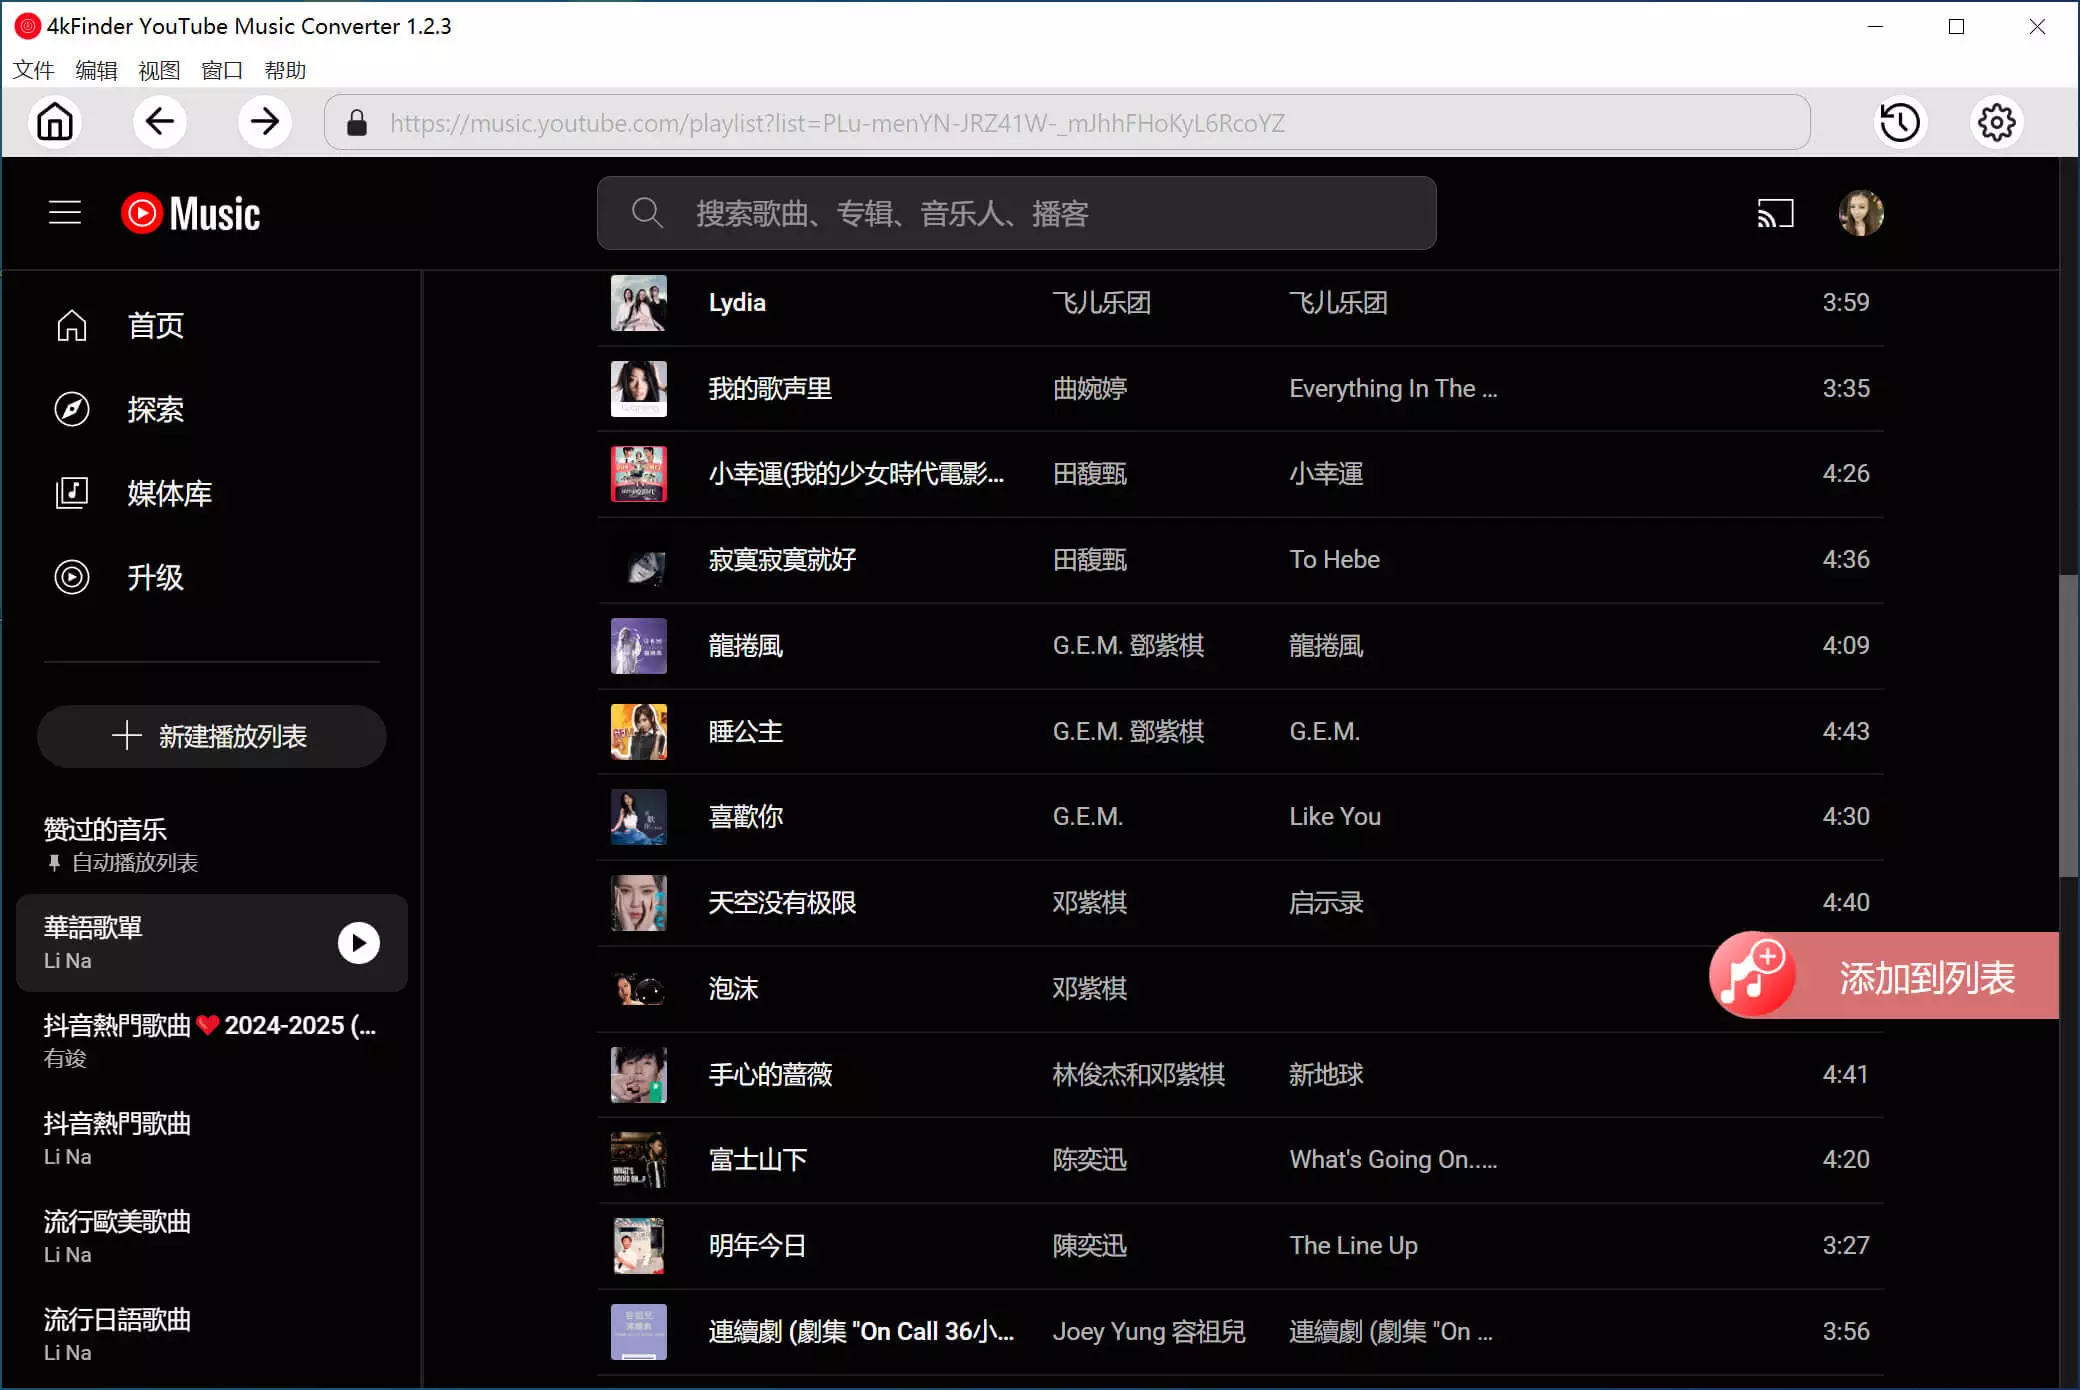Click the YouTube Music logo
The width and height of the screenshot is (2080, 1390).
coord(191,213)
